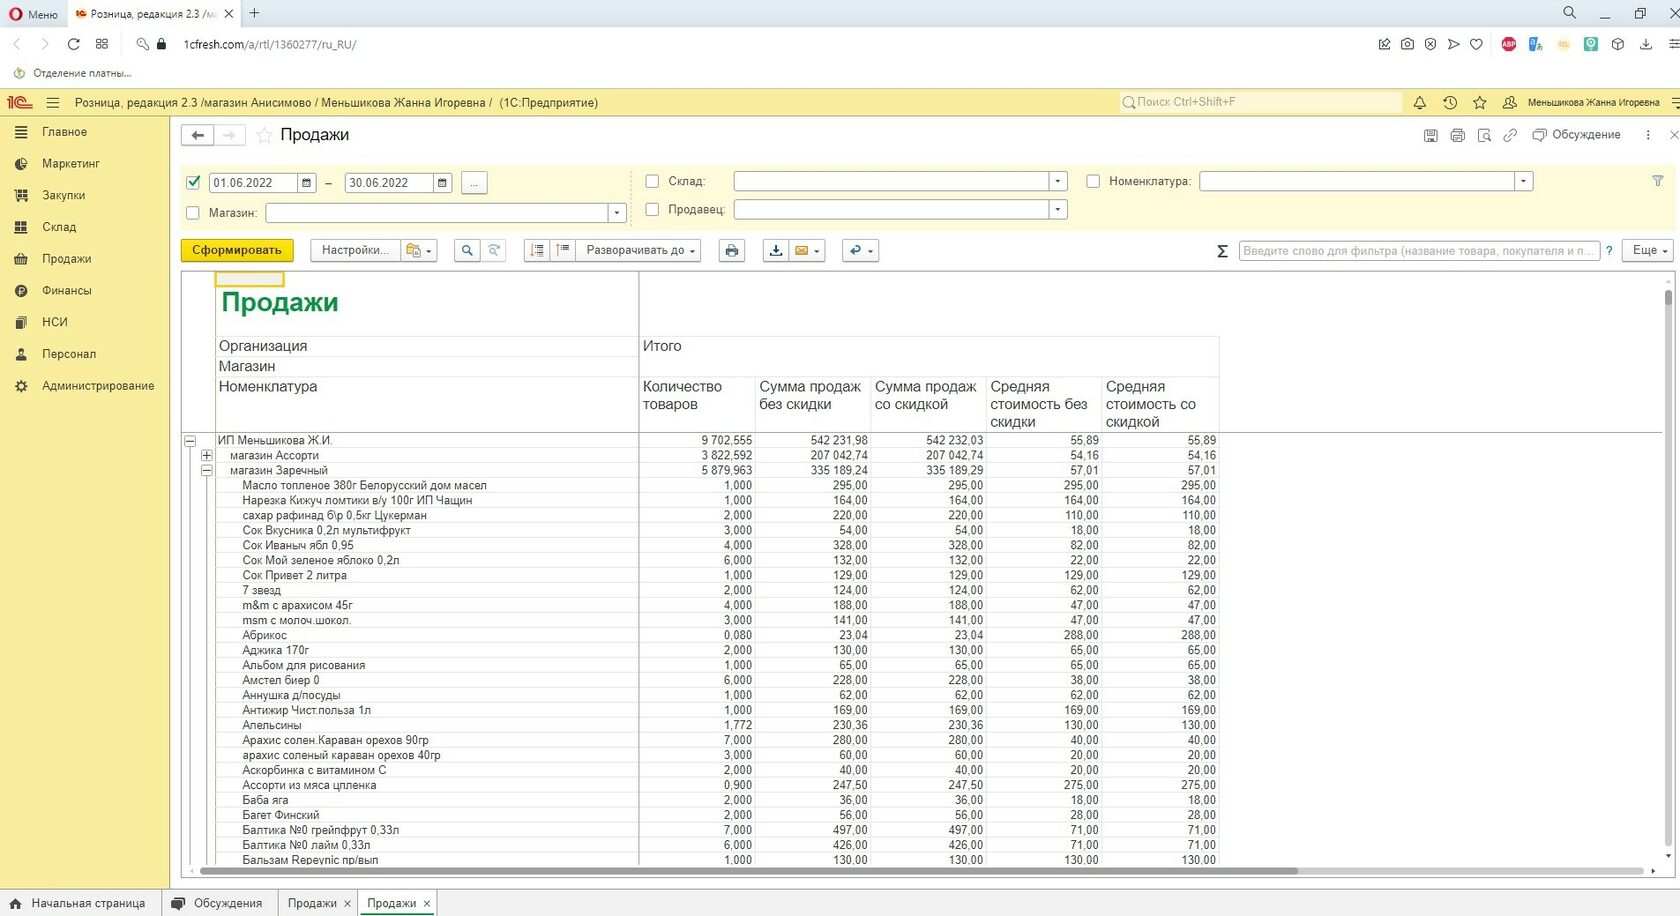Open calendar picker for start date 01.06.2022
The width and height of the screenshot is (1680, 916).
click(307, 183)
